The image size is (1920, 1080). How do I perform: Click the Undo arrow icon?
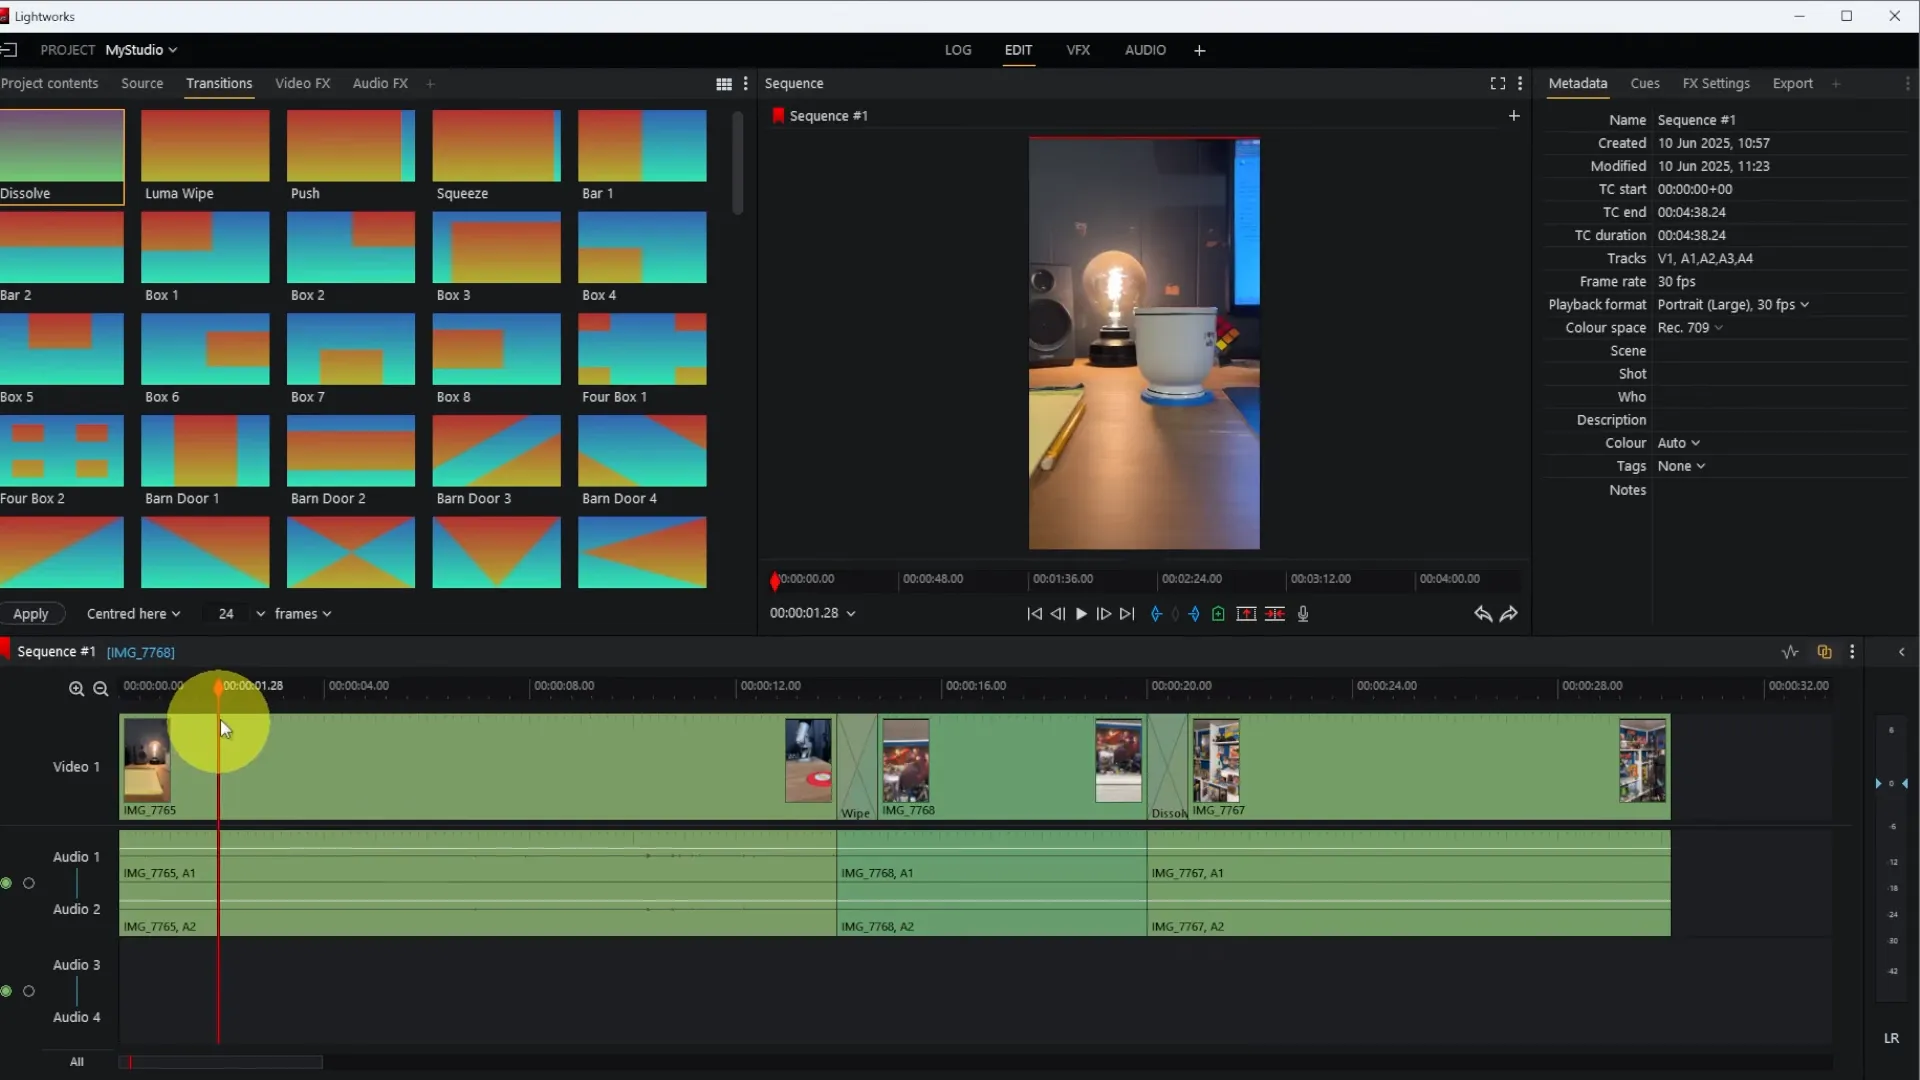click(x=1482, y=614)
